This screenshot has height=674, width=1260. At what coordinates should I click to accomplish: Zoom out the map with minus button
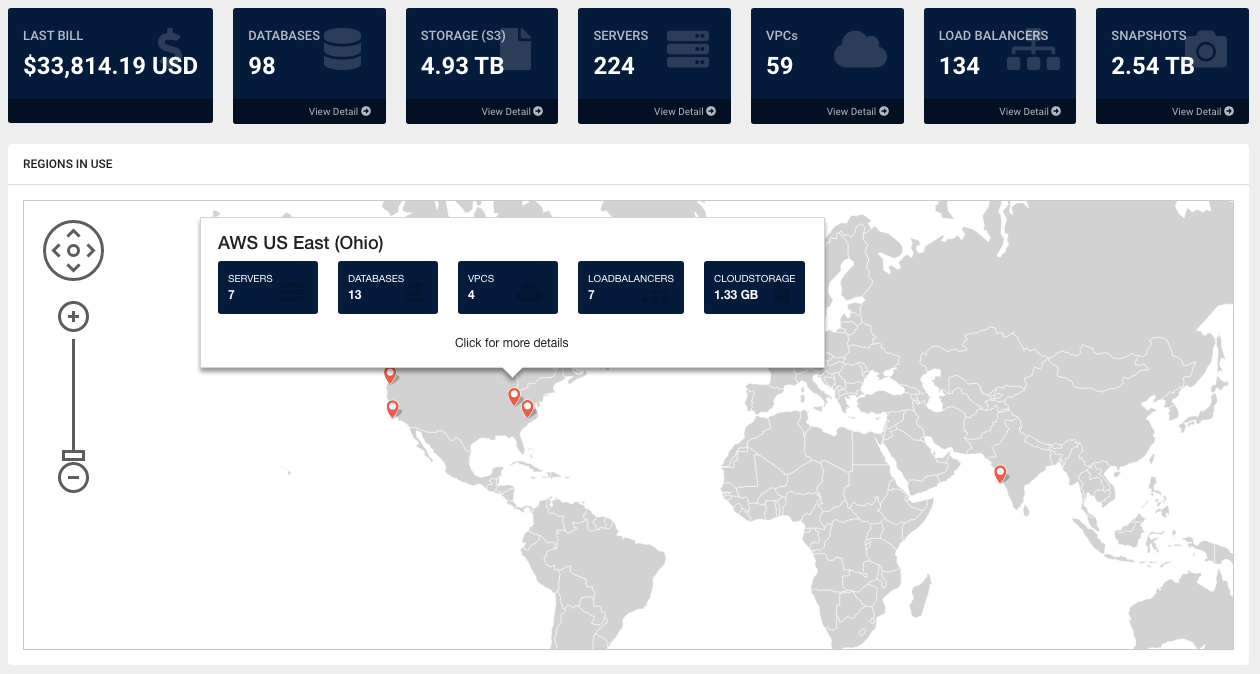[73, 478]
